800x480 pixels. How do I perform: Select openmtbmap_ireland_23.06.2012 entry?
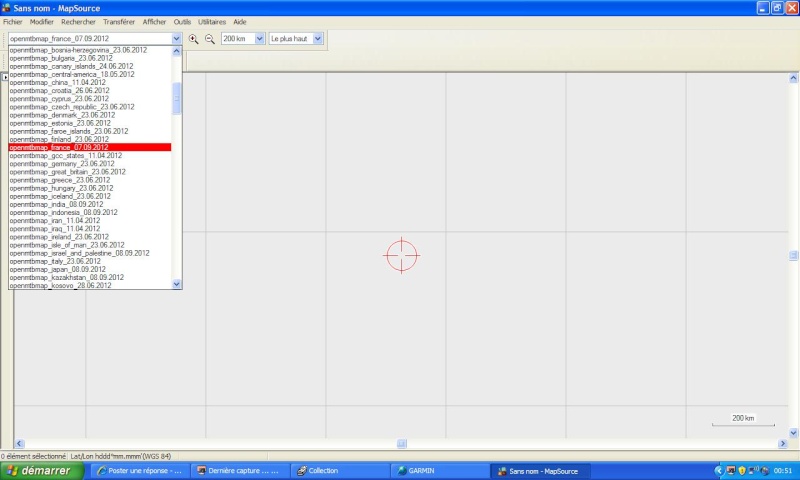[x=90, y=237]
